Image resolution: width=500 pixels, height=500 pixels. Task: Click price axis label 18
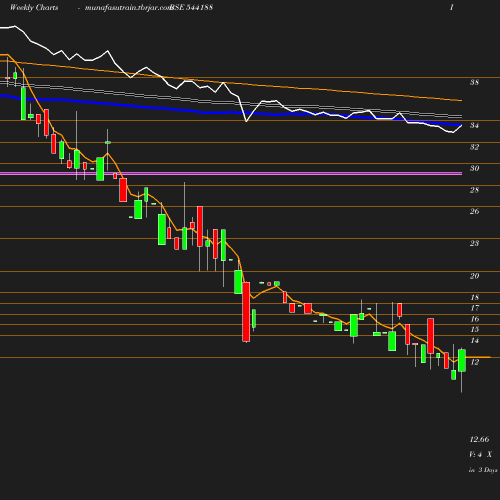click(x=474, y=297)
